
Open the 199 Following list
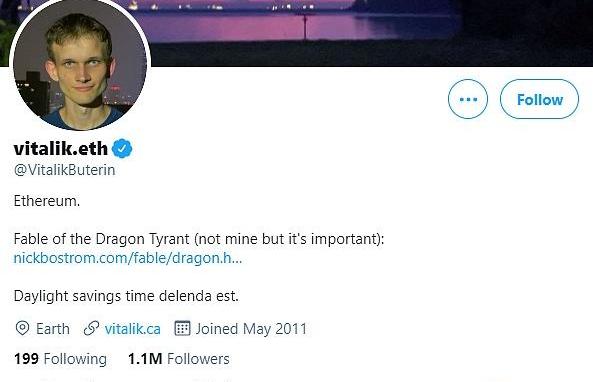click(x=60, y=359)
